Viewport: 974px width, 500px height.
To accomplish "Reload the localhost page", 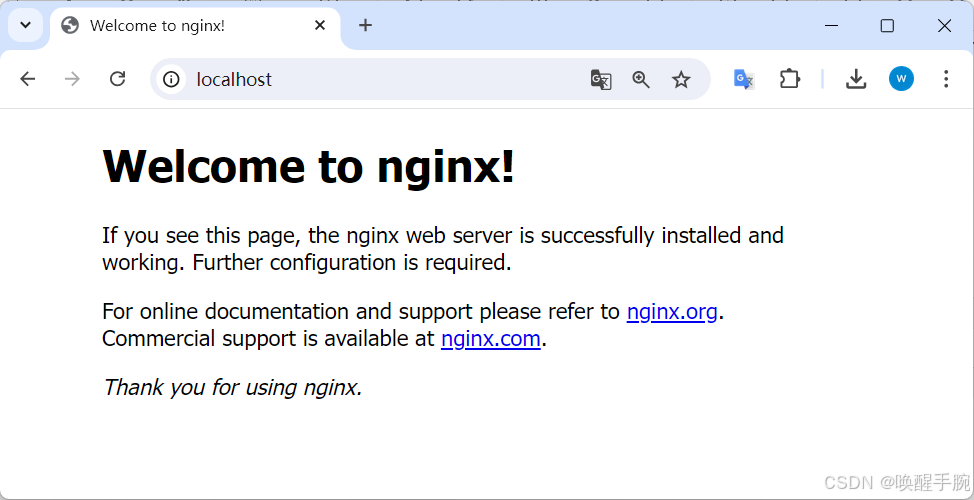I will [117, 79].
